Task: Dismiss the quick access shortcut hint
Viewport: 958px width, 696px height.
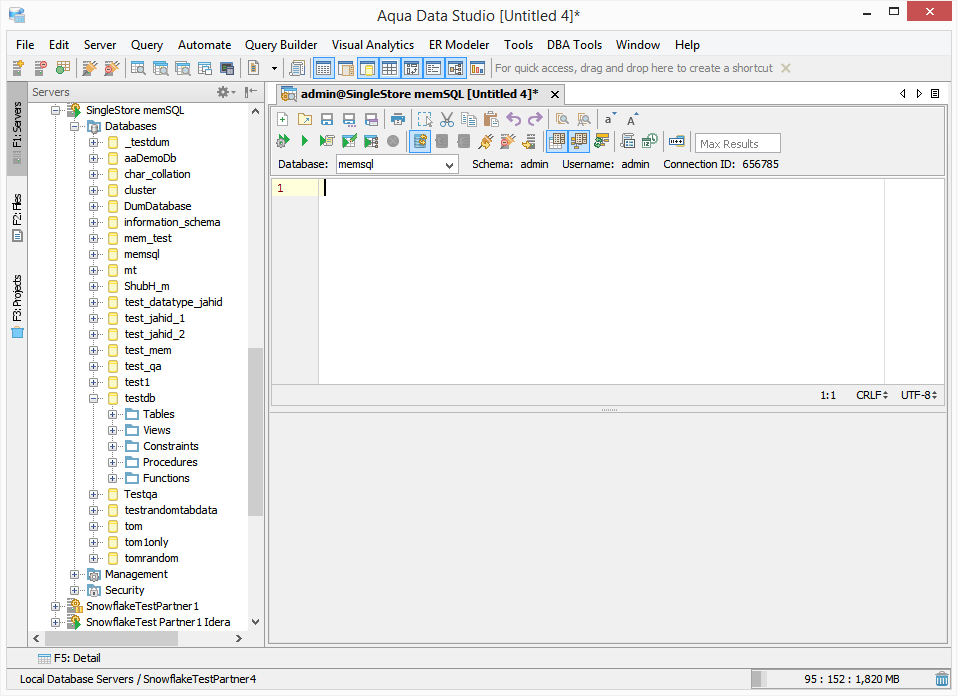Action: click(x=786, y=68)
